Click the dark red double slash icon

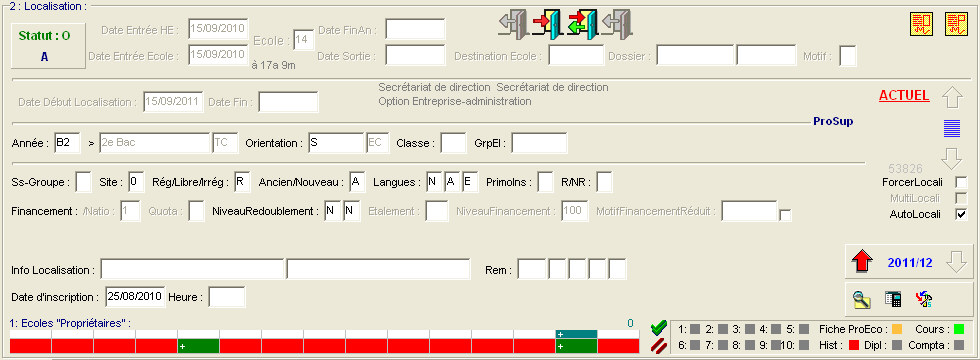pos(659,346)
